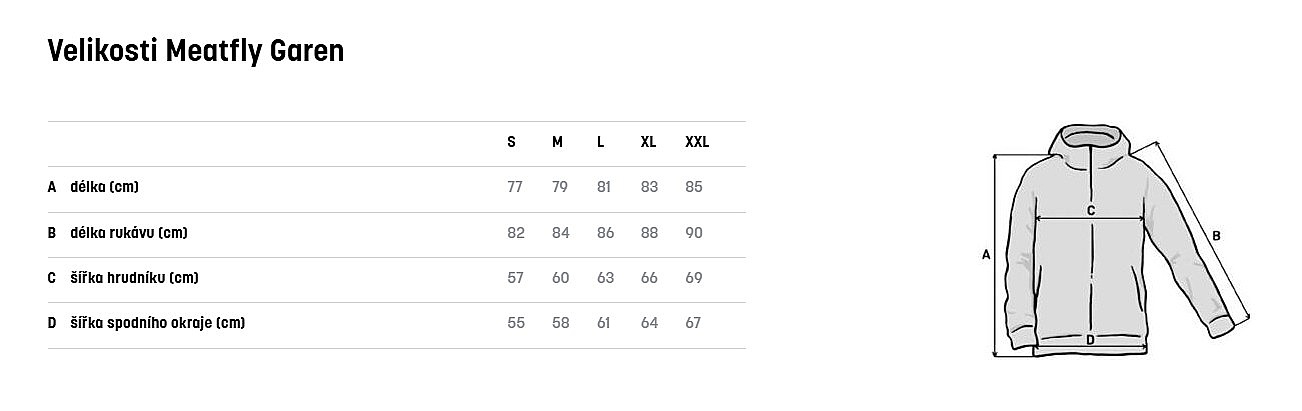
Task: Click the letter D on the jacket hem
Action: click(x=1090, y=340)
